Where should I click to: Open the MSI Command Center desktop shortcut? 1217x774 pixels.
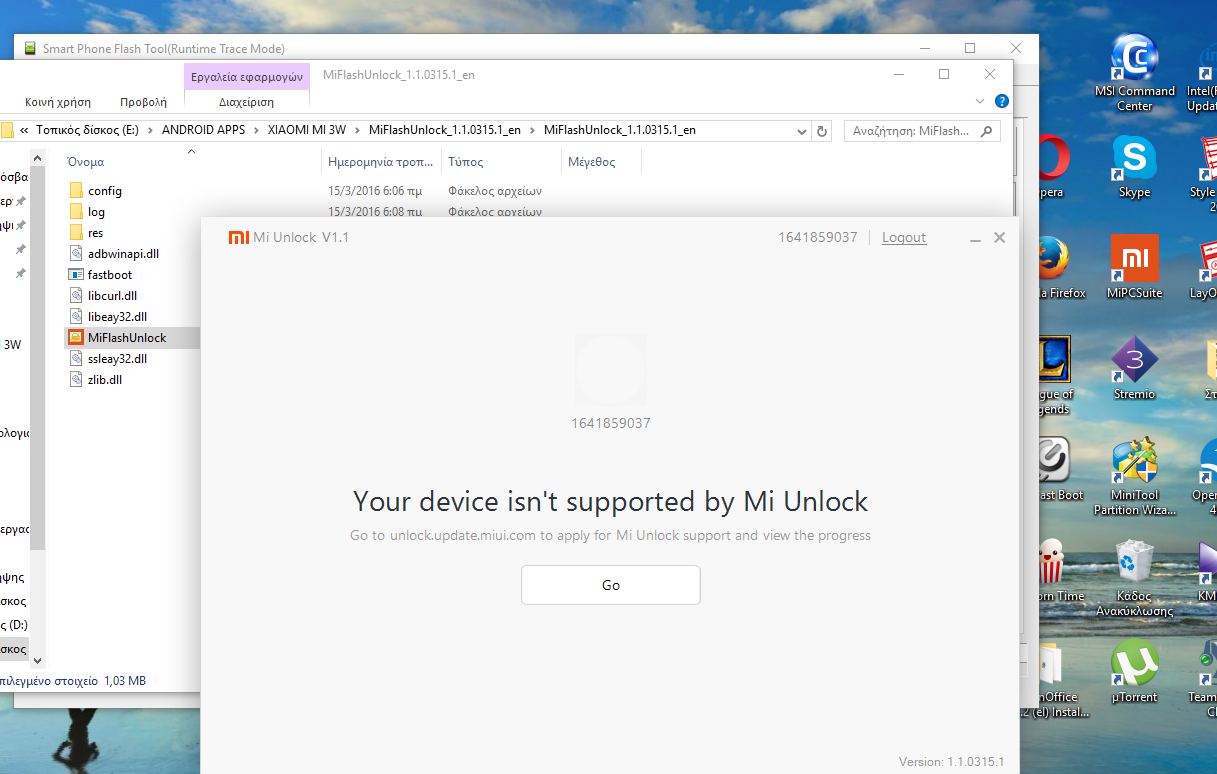[x=1134, y=73]
